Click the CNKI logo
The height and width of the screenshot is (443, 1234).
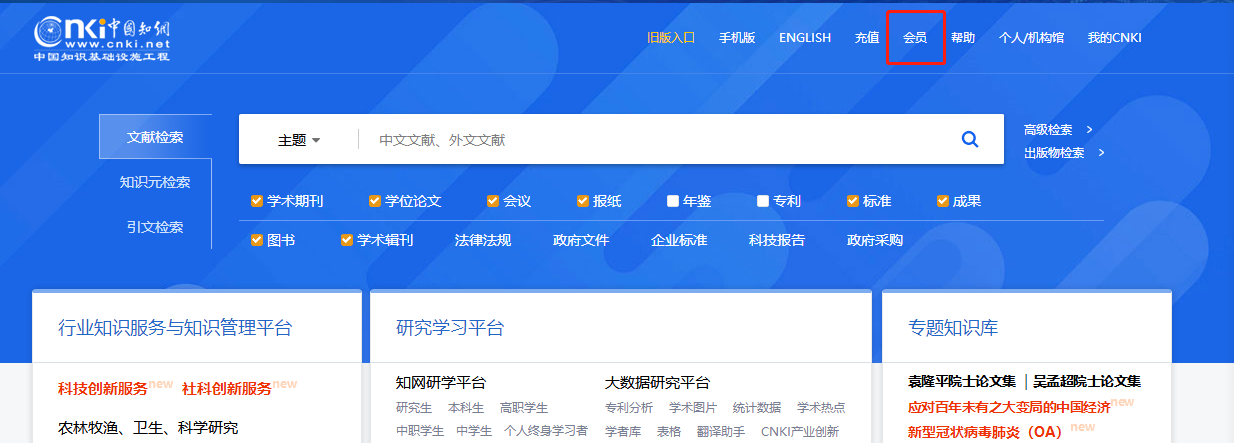(102, 39)
